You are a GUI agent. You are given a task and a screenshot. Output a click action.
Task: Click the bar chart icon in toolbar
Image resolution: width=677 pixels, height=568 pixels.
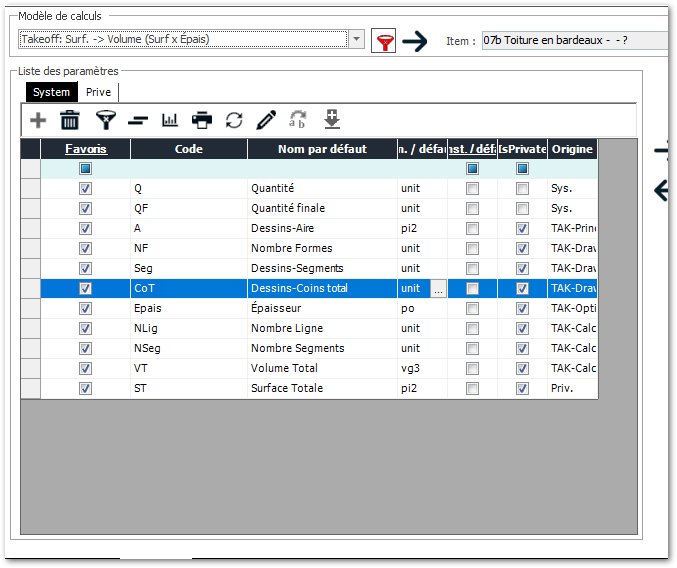pyautogui.click(x=169, y=120)
